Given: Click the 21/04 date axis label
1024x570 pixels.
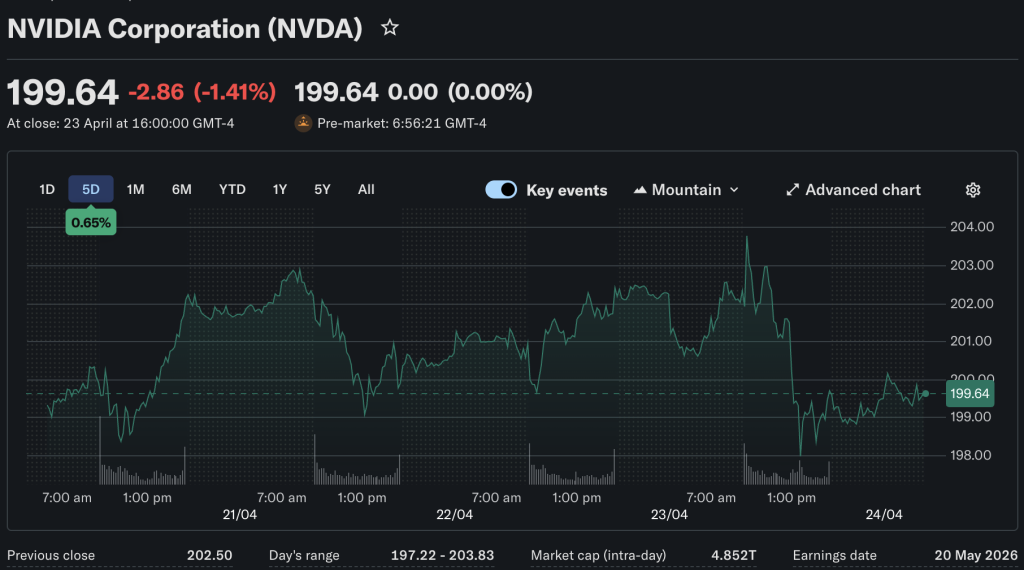Looking at the screenshot, I should tap(240, 515).
